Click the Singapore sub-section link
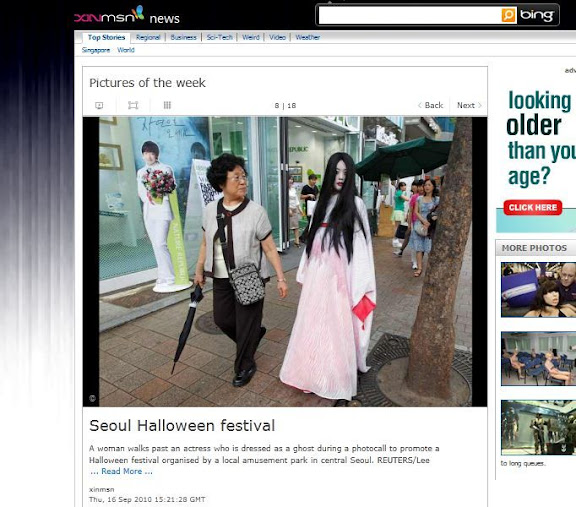The width and height of the screenshot is (576, 507). (x=96, y=50)
